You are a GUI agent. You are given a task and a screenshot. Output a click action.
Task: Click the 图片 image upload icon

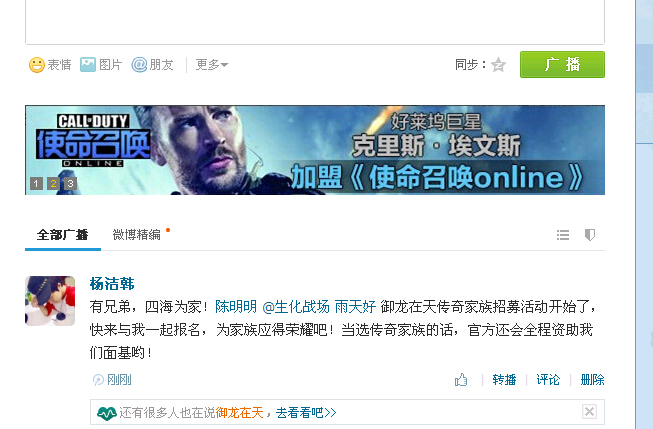coord(88,65)
